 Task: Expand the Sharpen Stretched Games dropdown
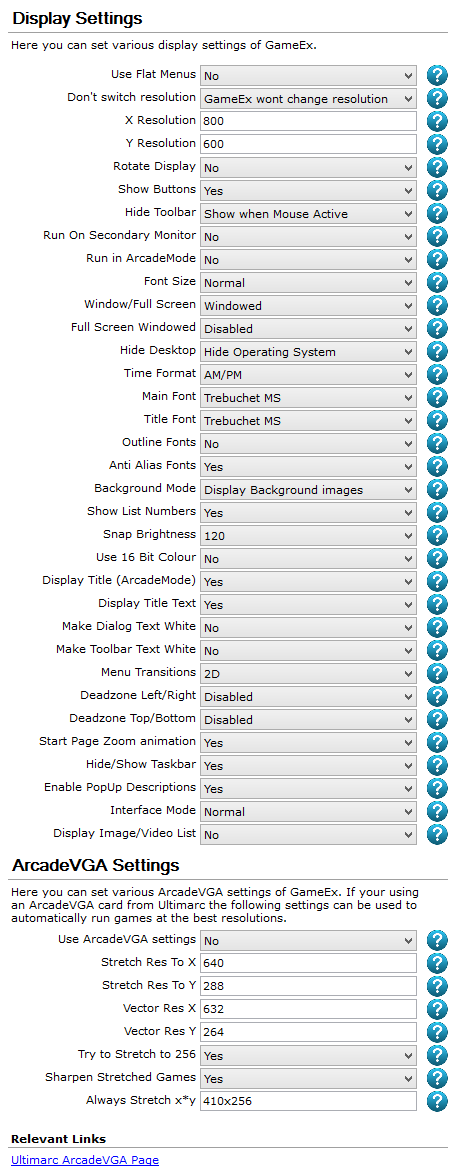point(308,1078)
